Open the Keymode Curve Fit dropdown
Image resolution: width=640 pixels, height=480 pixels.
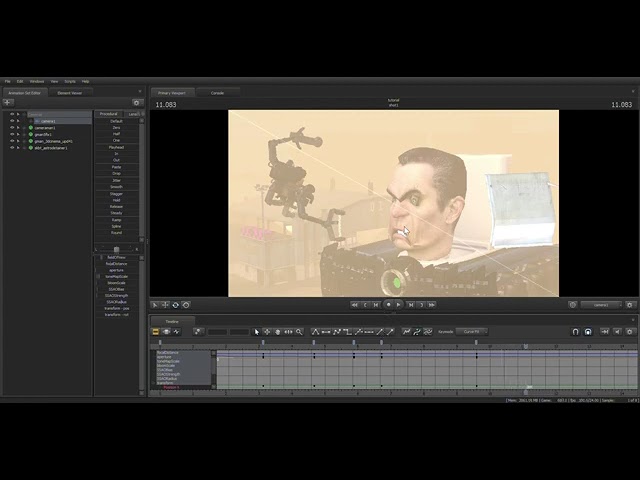coord(471,332)
